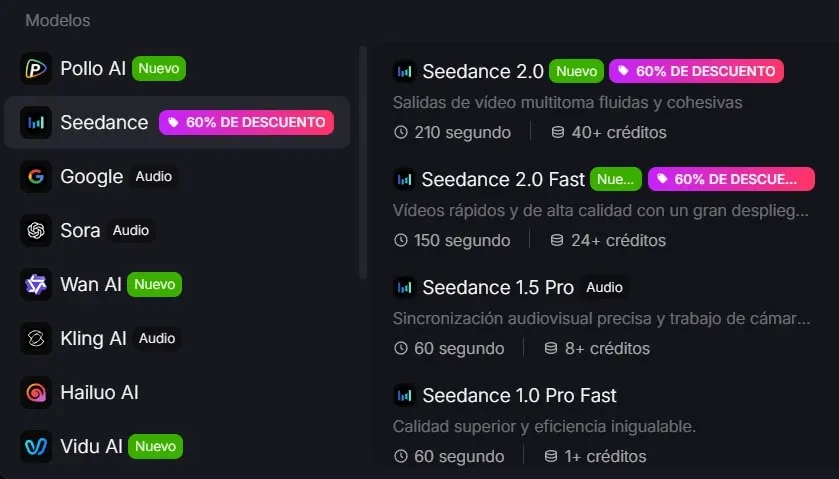This screenshot has width=839, height=479.
Task: Click clock icon in Seedance 1.5 Pro row
Action: 401,348
